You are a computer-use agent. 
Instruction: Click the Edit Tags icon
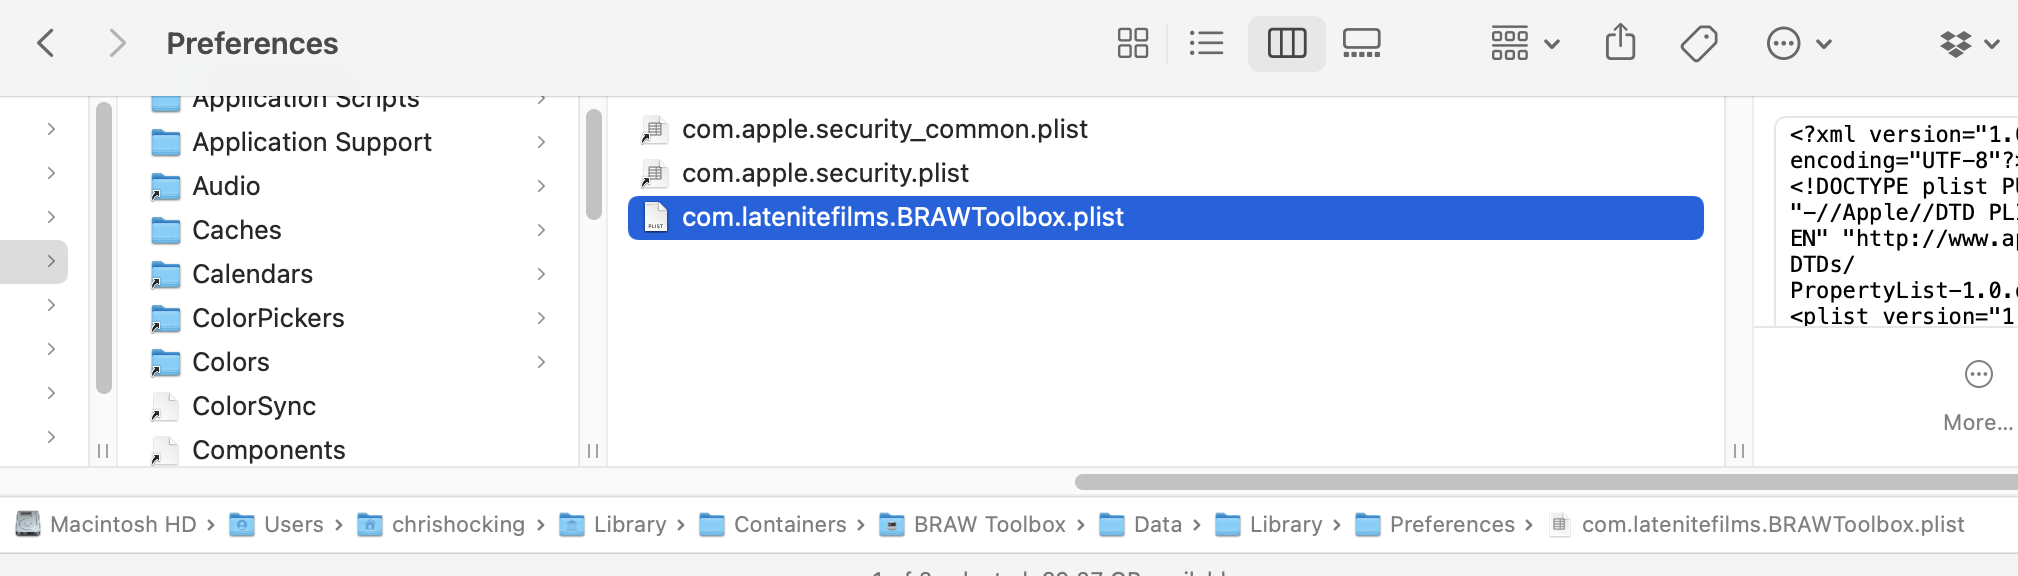pyautogui.click(x=1698, y=43)
